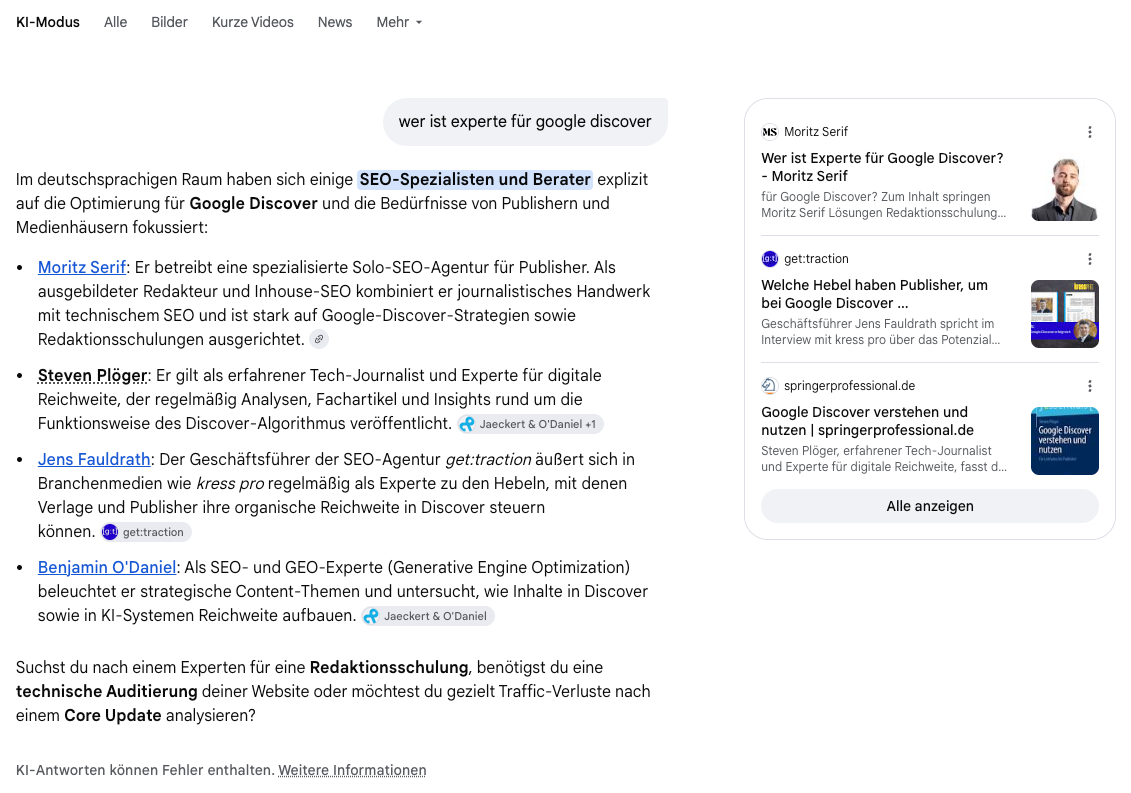Click the Moritz Serif MS favicon
The width and height of the screenshot is (1131, 793).
[x=770, y=132]
